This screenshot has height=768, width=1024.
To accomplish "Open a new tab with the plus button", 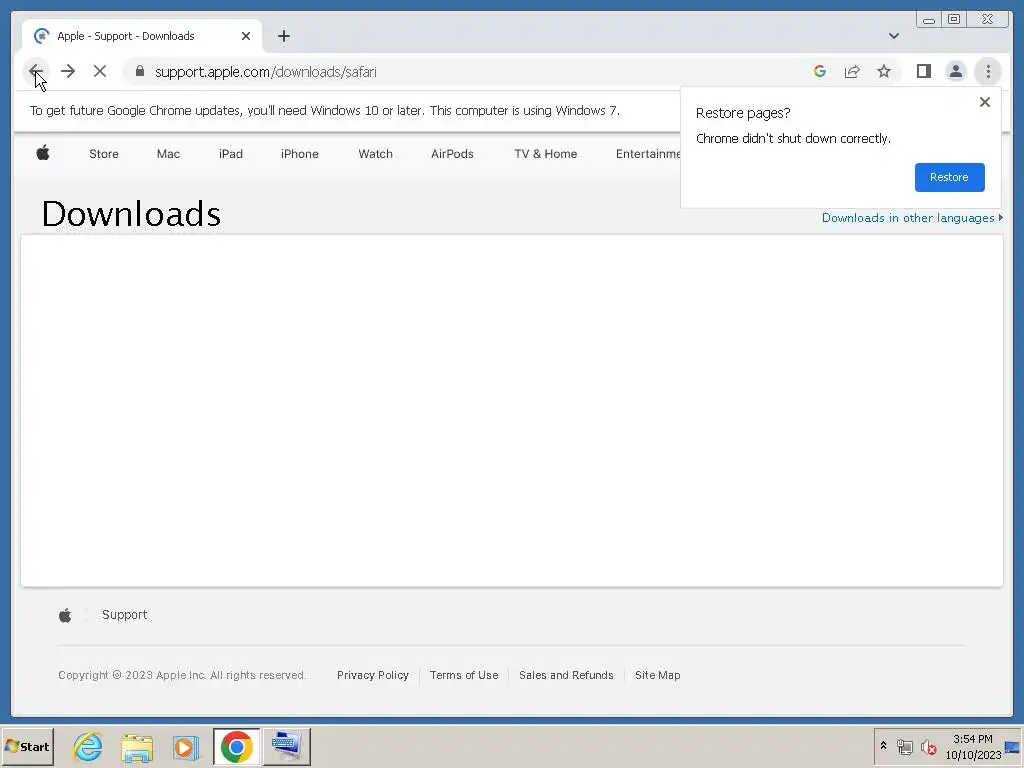I will 283,36.
